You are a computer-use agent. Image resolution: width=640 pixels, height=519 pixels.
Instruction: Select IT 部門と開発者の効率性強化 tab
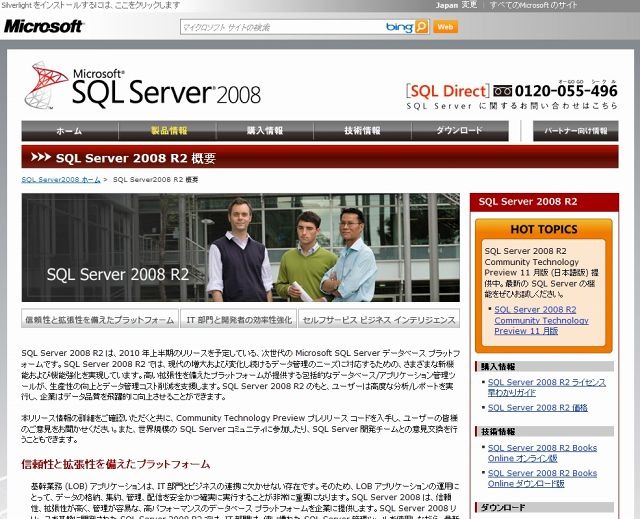pyautogui.click(x=239, y=319)
